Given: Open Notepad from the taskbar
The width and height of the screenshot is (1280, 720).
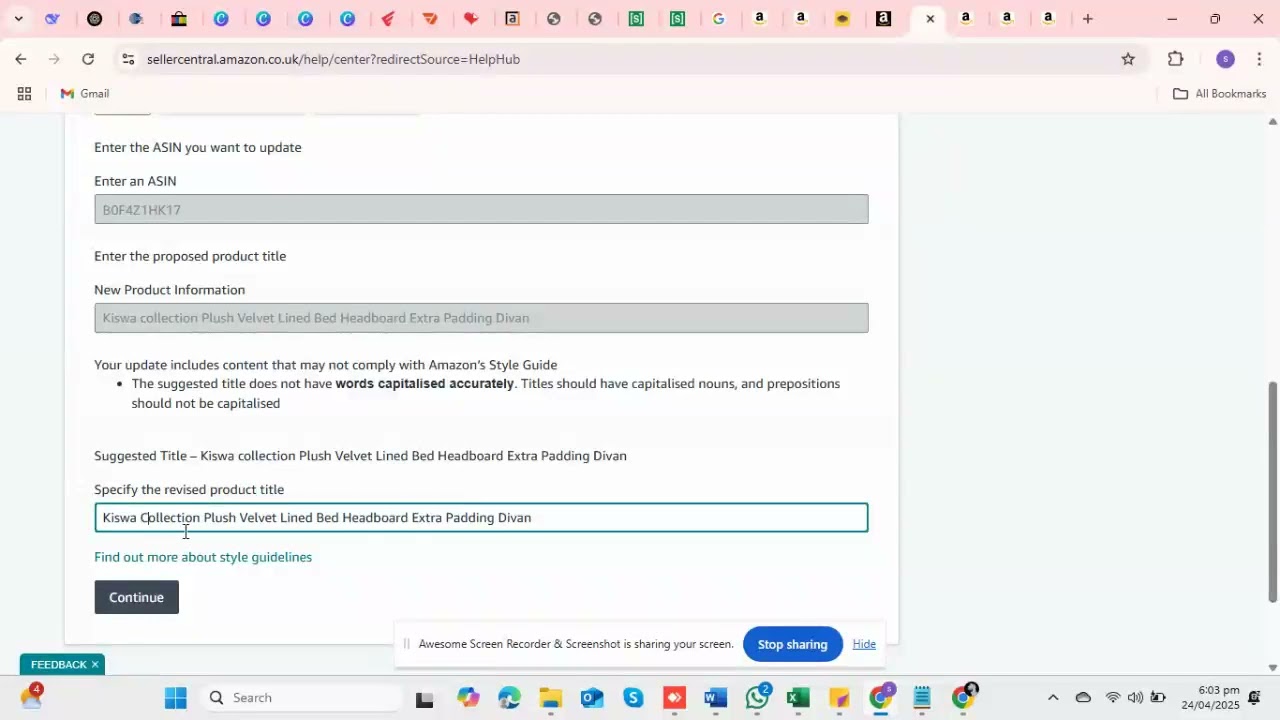Looking at the screenshot, I should coord(922,698).
